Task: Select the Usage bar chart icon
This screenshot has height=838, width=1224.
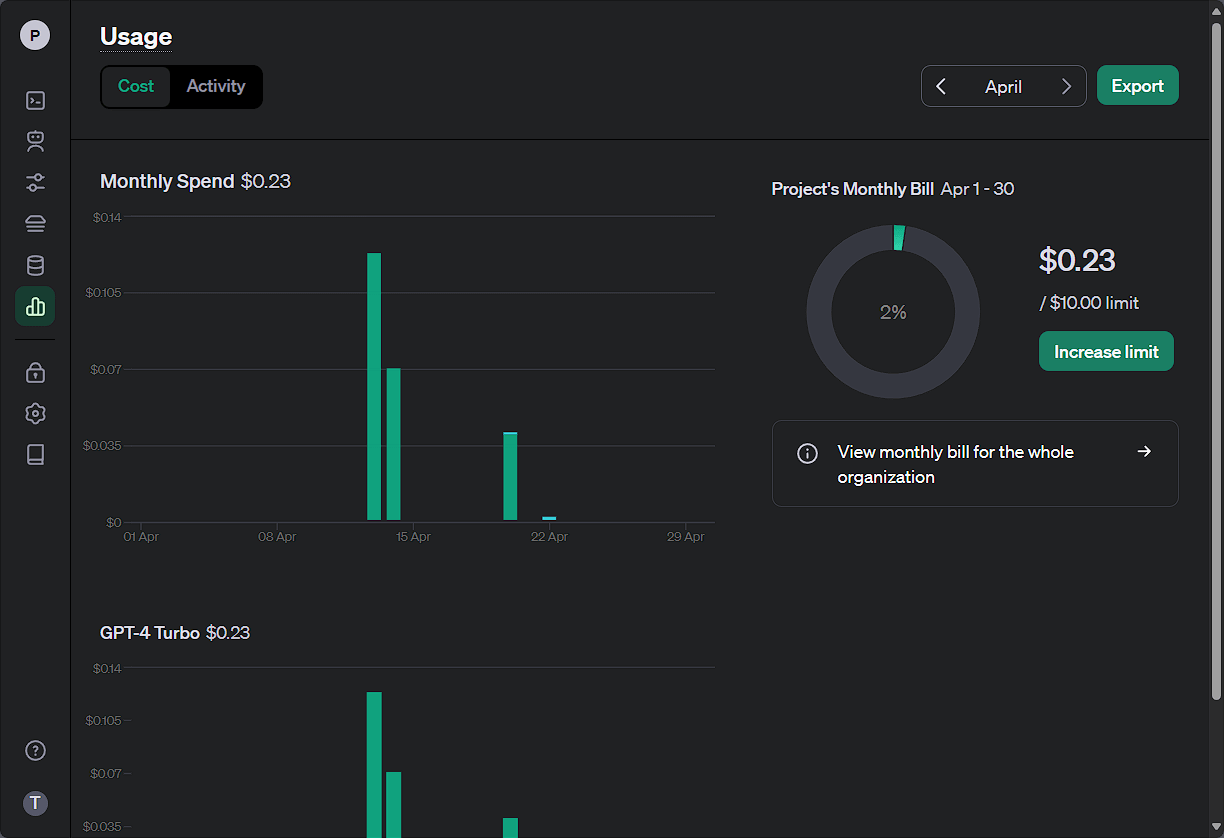Action: [x=35, y=306]
